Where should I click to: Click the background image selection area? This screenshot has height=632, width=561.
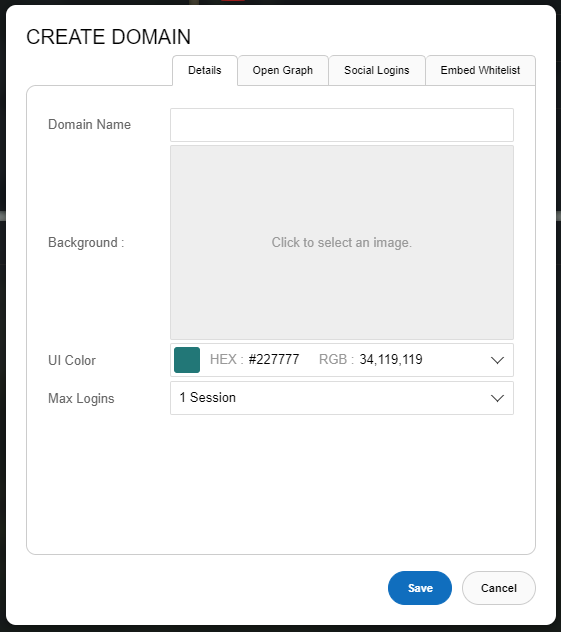pos(342,243)
